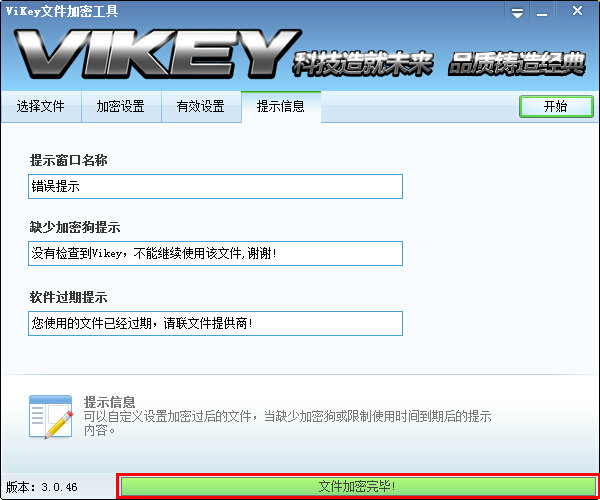Click the 提示信息 description heading at bottom
600x500 pixels.
click(x=109, y=402)
